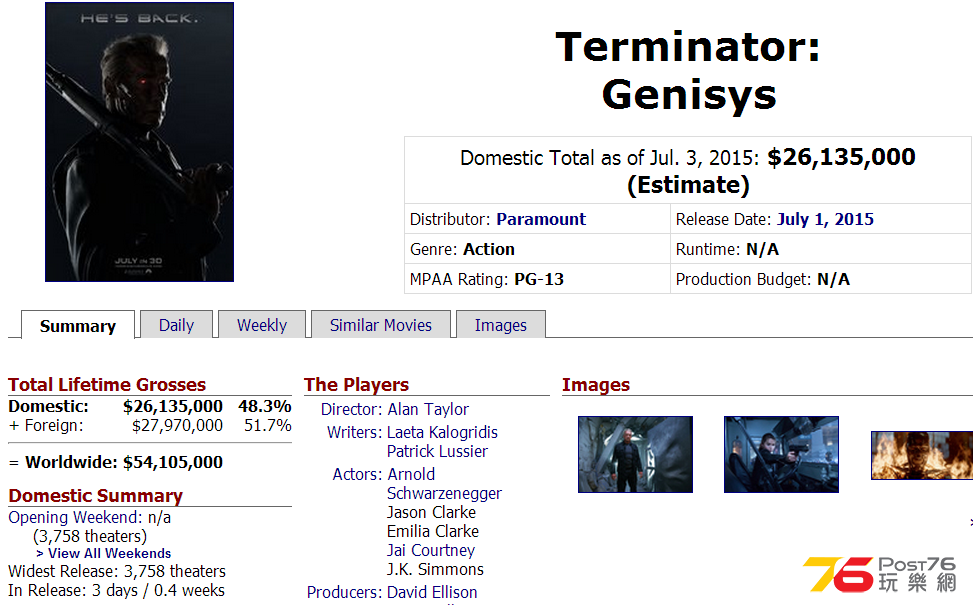Click the Domestic Summary heading

coord(96,496)
